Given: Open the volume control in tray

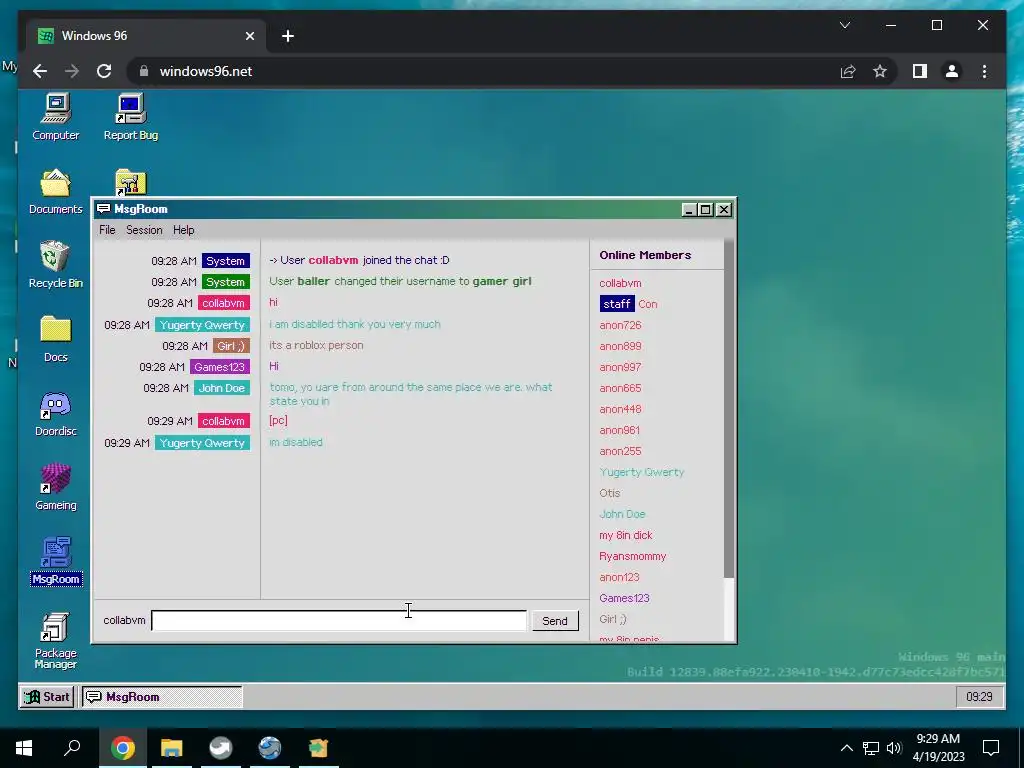Looking at the screenshot, I should point(894,748).
